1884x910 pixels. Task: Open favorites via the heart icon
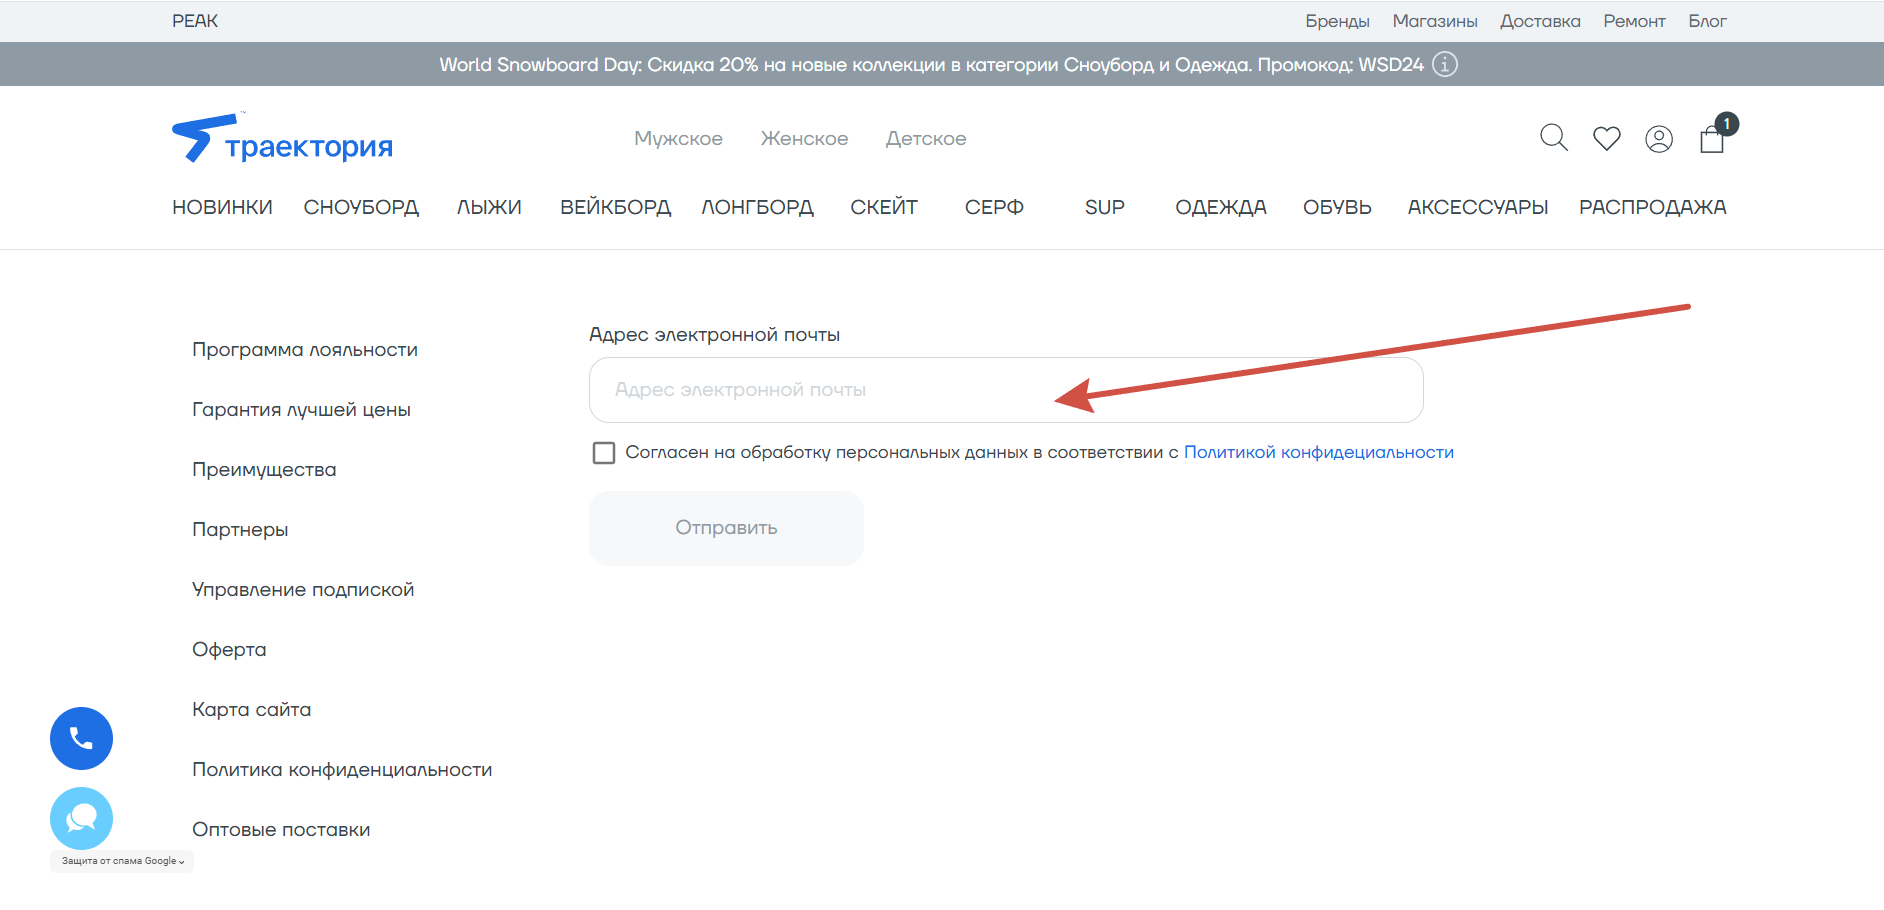1606,139
